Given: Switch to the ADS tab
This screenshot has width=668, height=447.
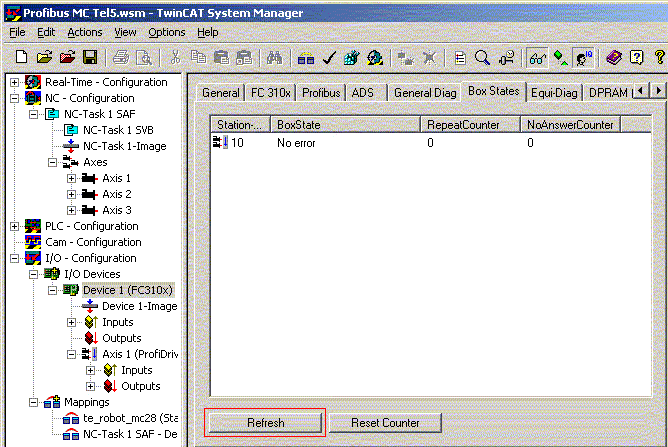Looking at the screenshot, I should tap(363, 92).
